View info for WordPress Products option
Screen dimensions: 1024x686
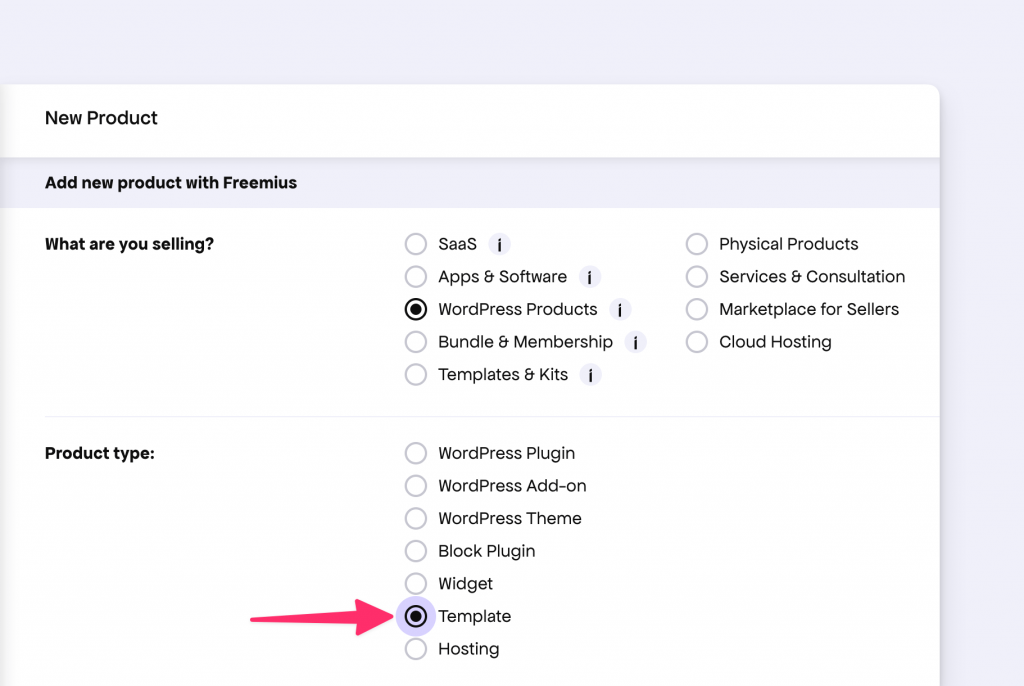[620, 310]
